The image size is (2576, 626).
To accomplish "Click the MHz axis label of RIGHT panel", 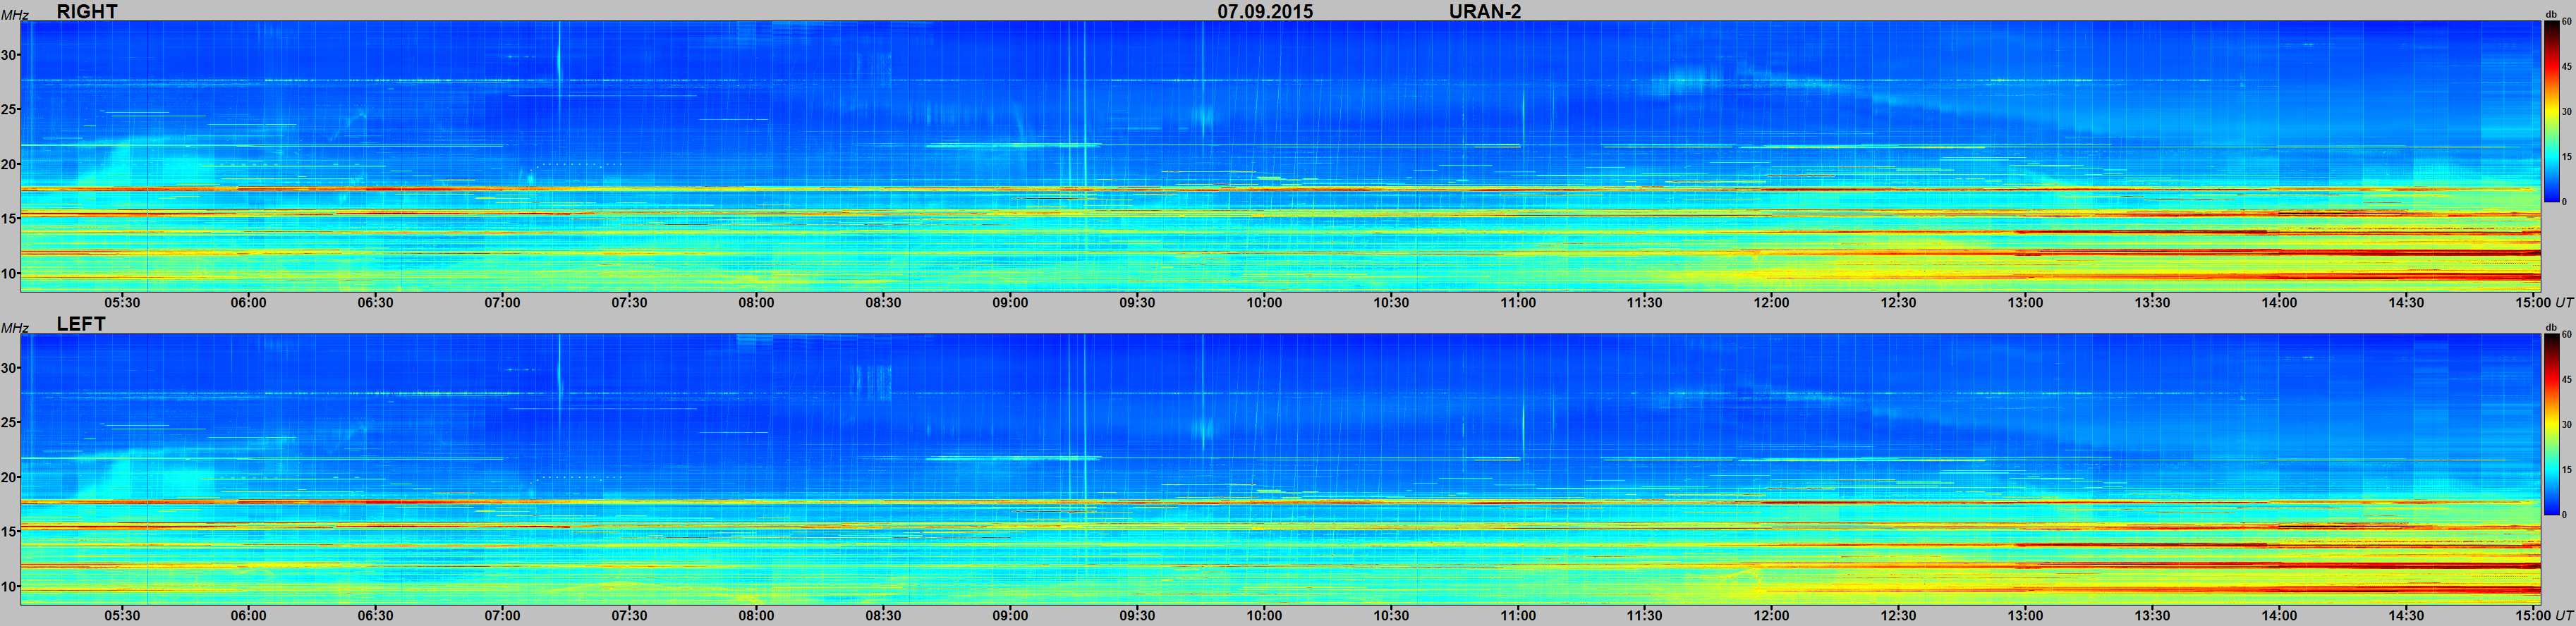I will 14,14.
